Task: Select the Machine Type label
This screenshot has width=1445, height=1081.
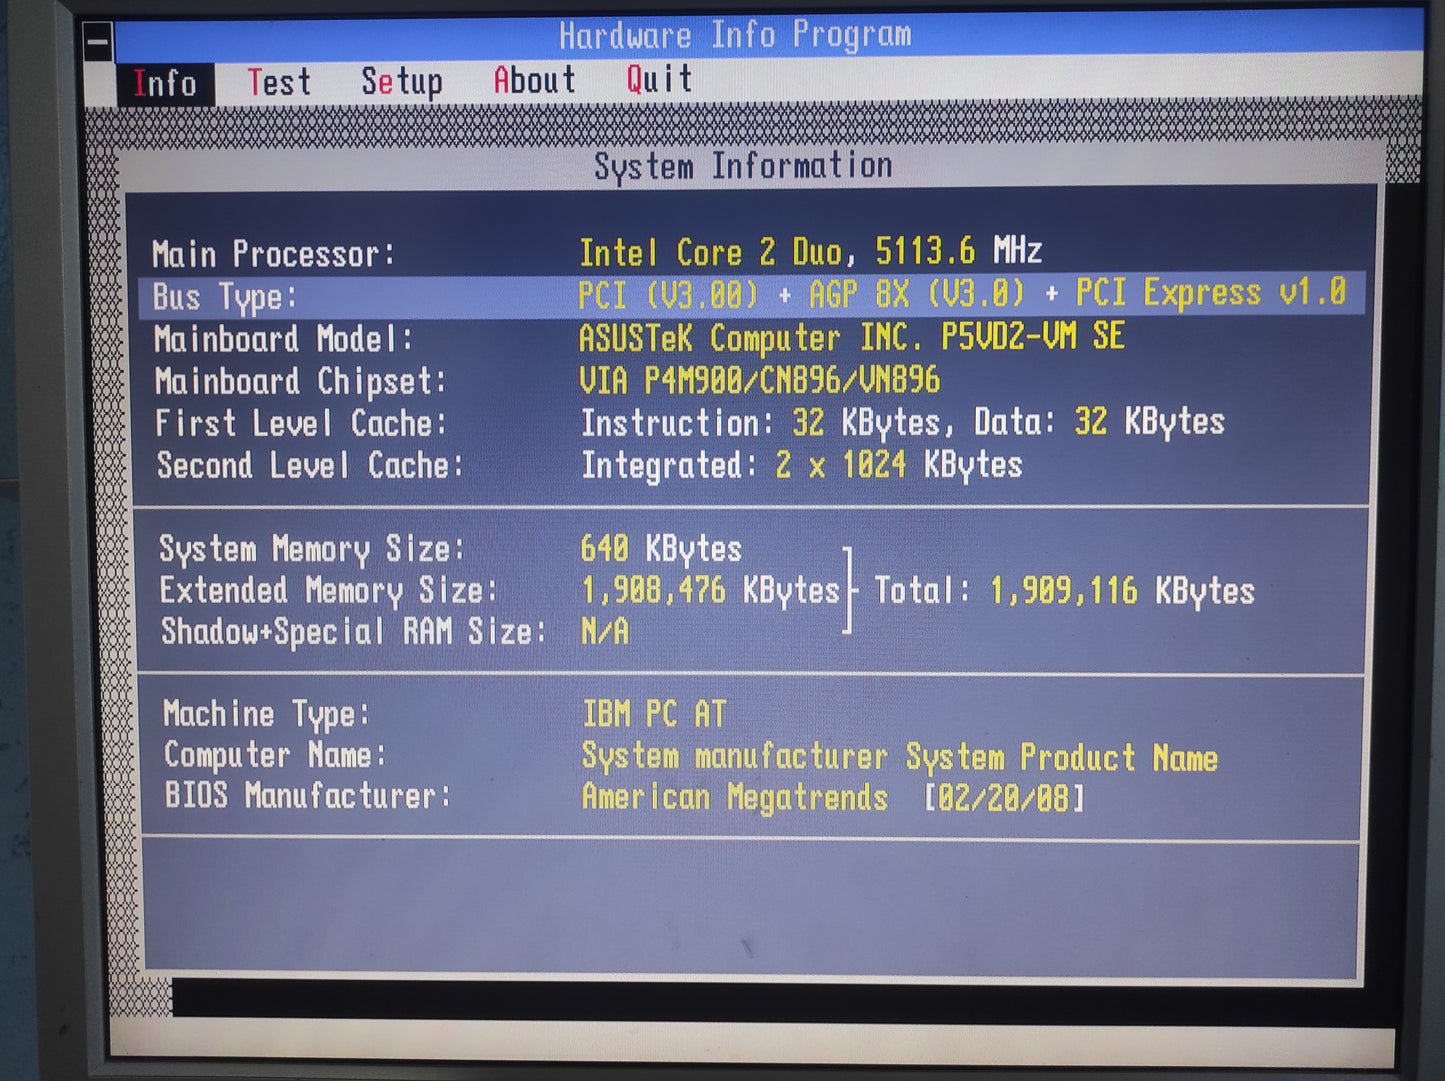Action: (266, 714)
